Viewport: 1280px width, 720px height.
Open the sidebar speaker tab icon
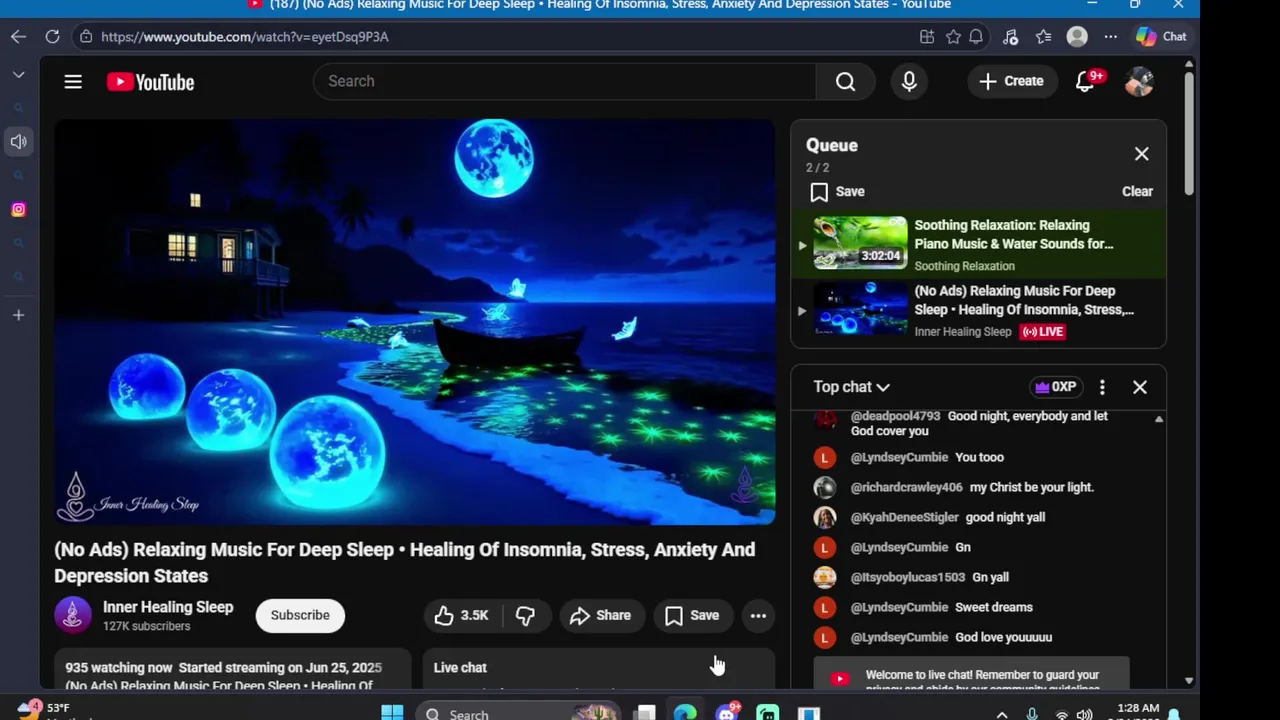tap(18, 142)
